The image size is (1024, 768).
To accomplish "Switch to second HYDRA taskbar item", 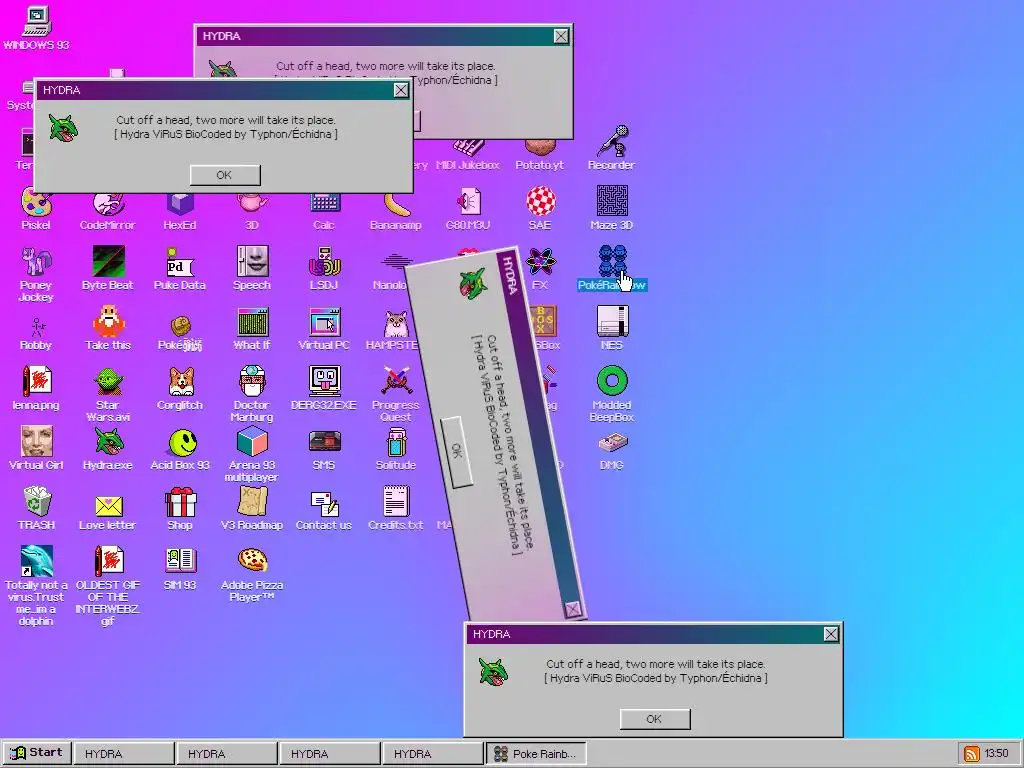I will [227, 754].
